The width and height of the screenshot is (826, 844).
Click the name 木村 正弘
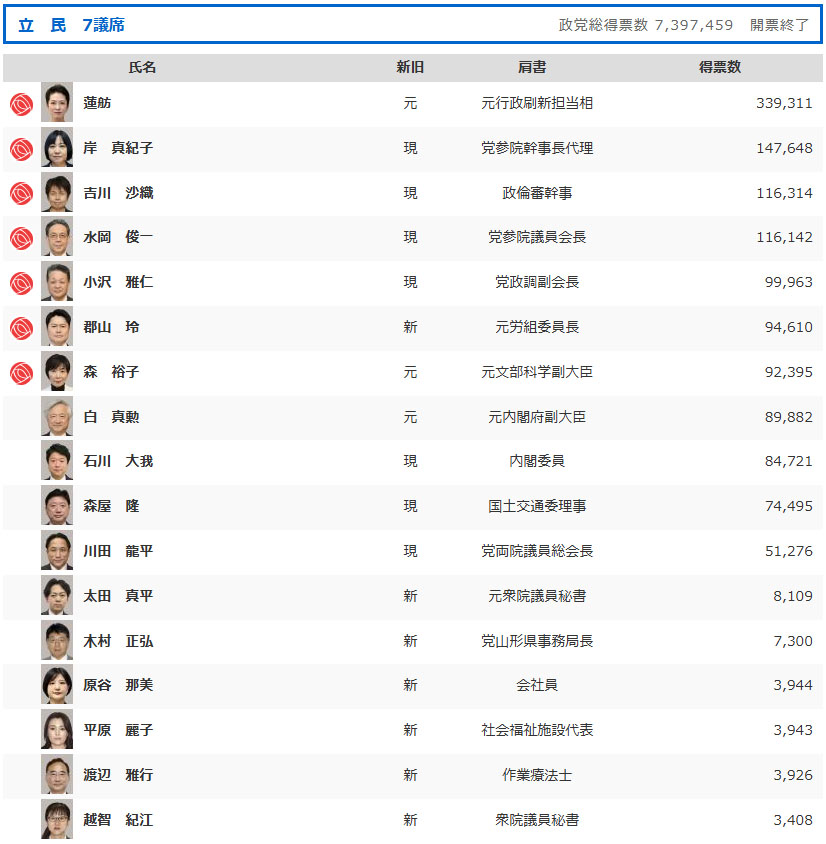(x=118, y=641)
